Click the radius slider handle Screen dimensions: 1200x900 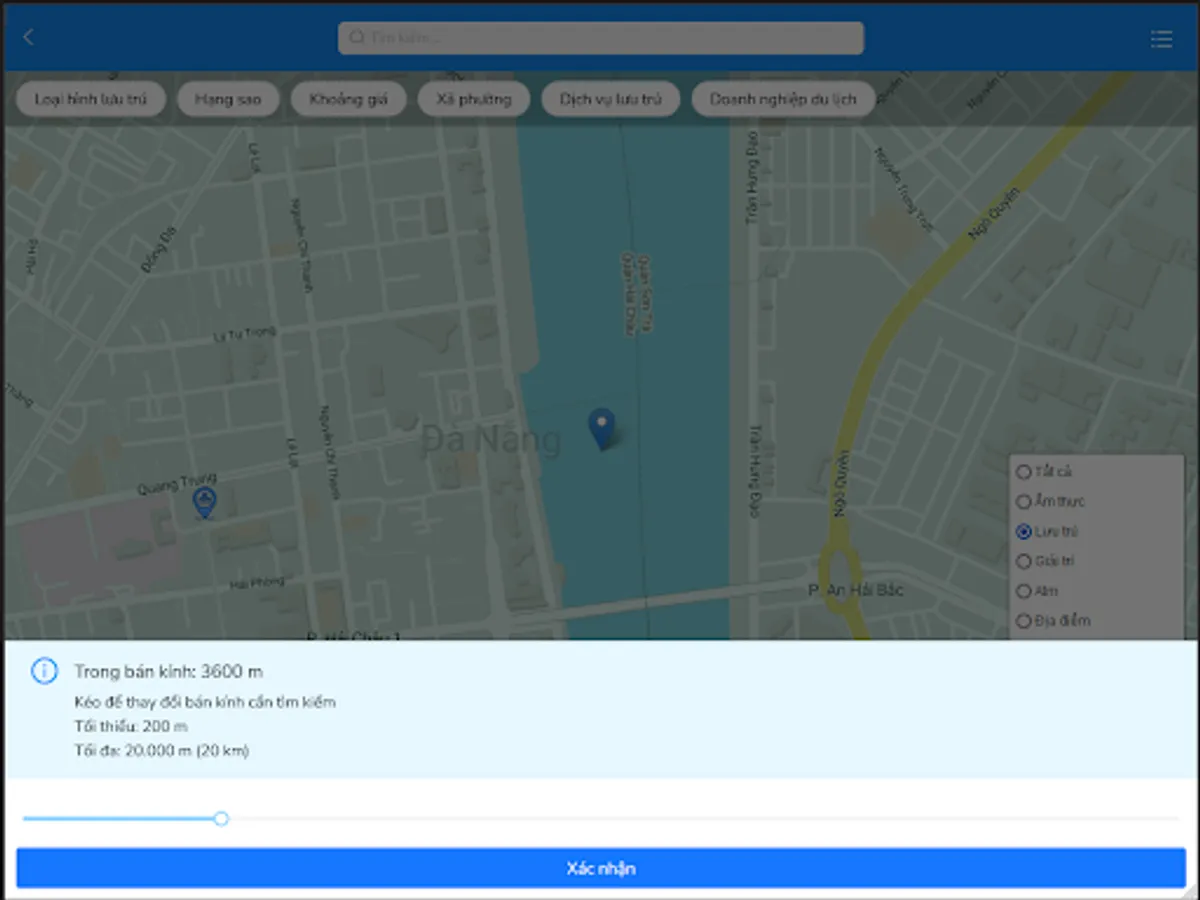[x=221, y=818]
